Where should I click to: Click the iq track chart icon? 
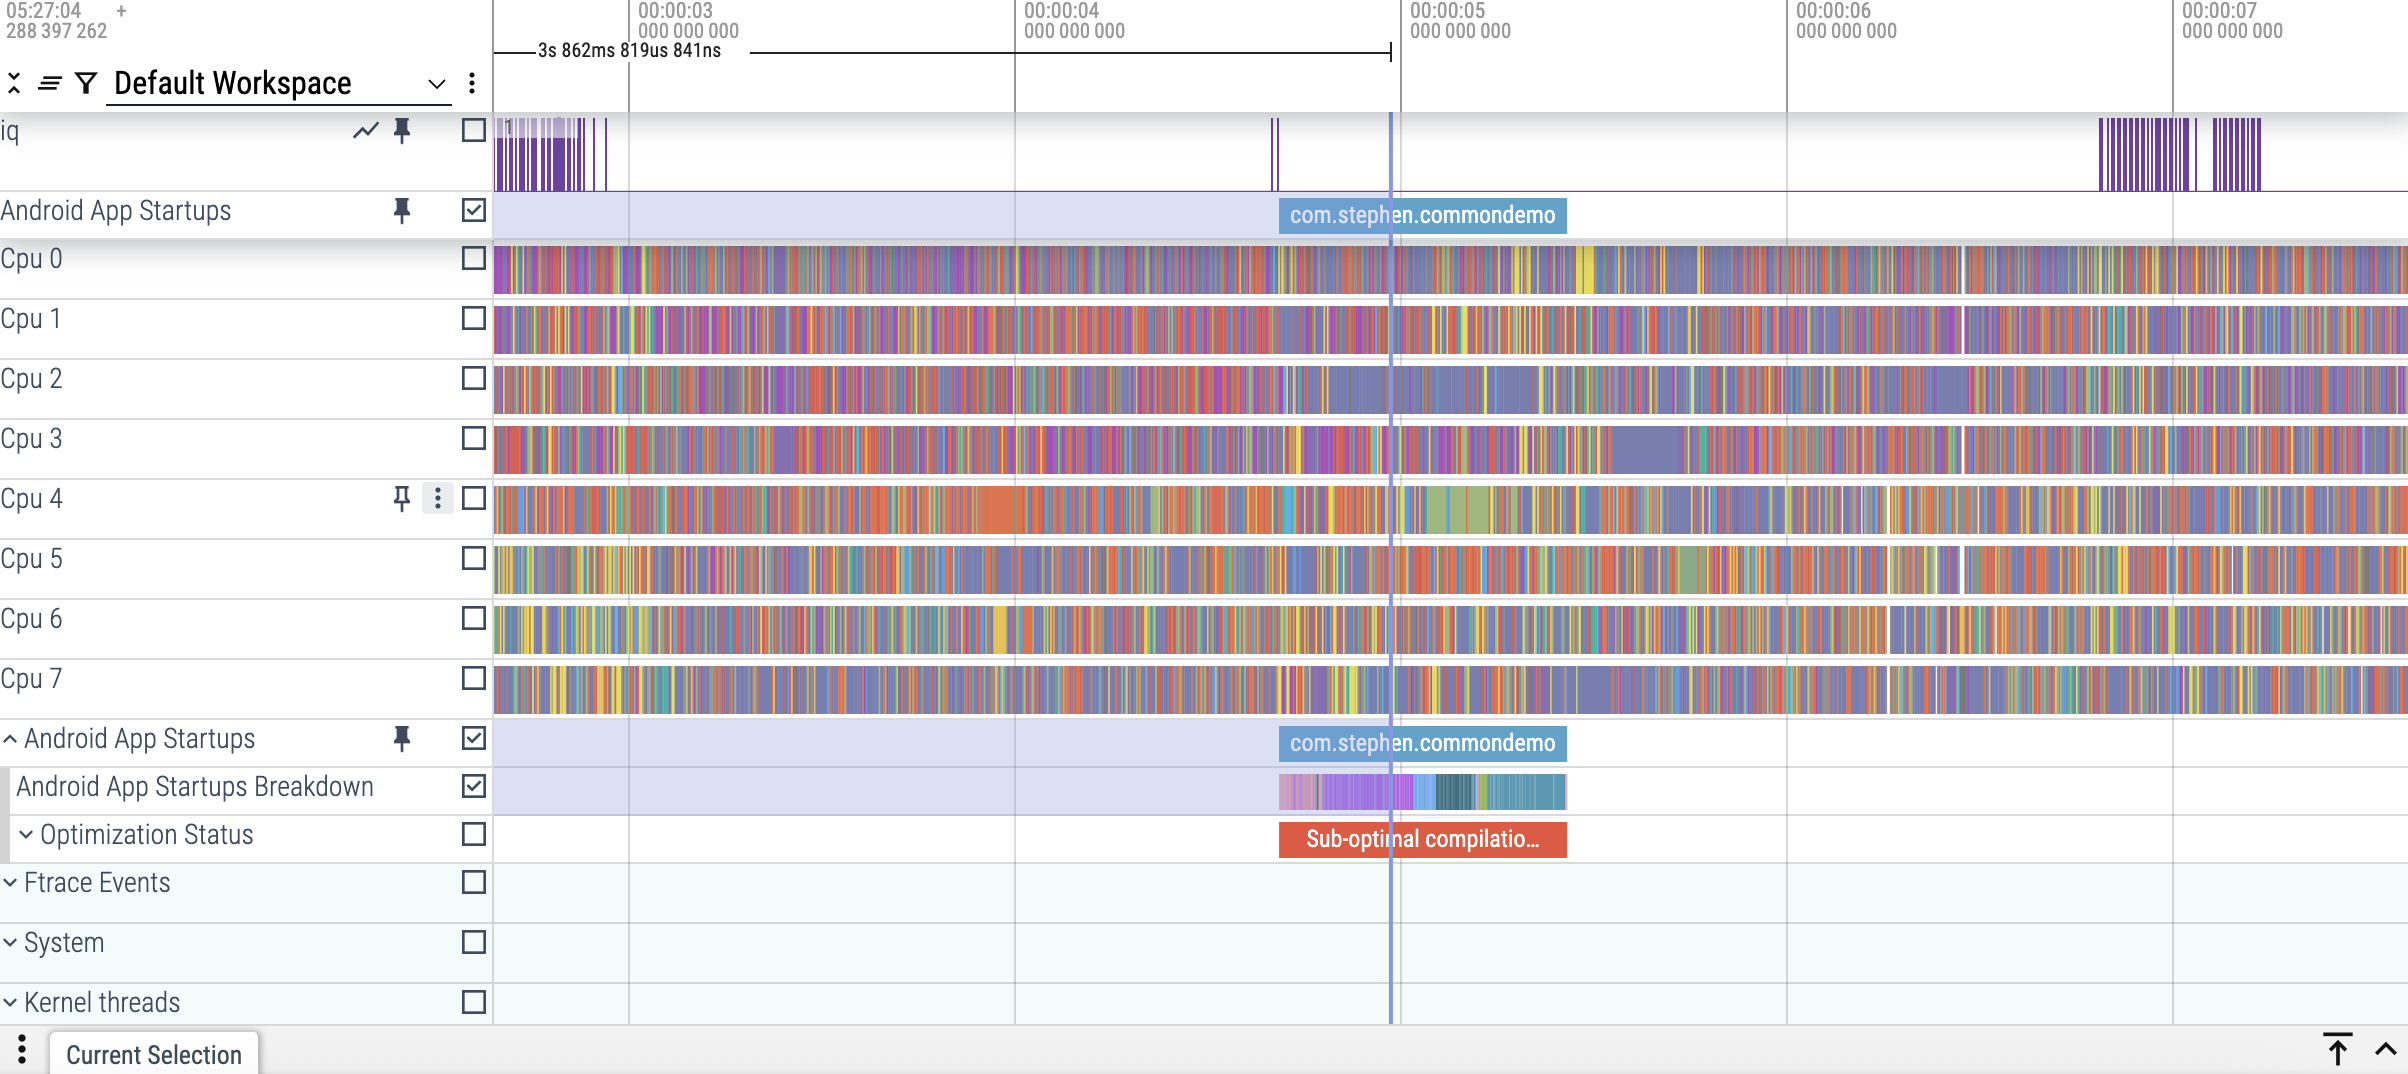[x=366, y=131]
